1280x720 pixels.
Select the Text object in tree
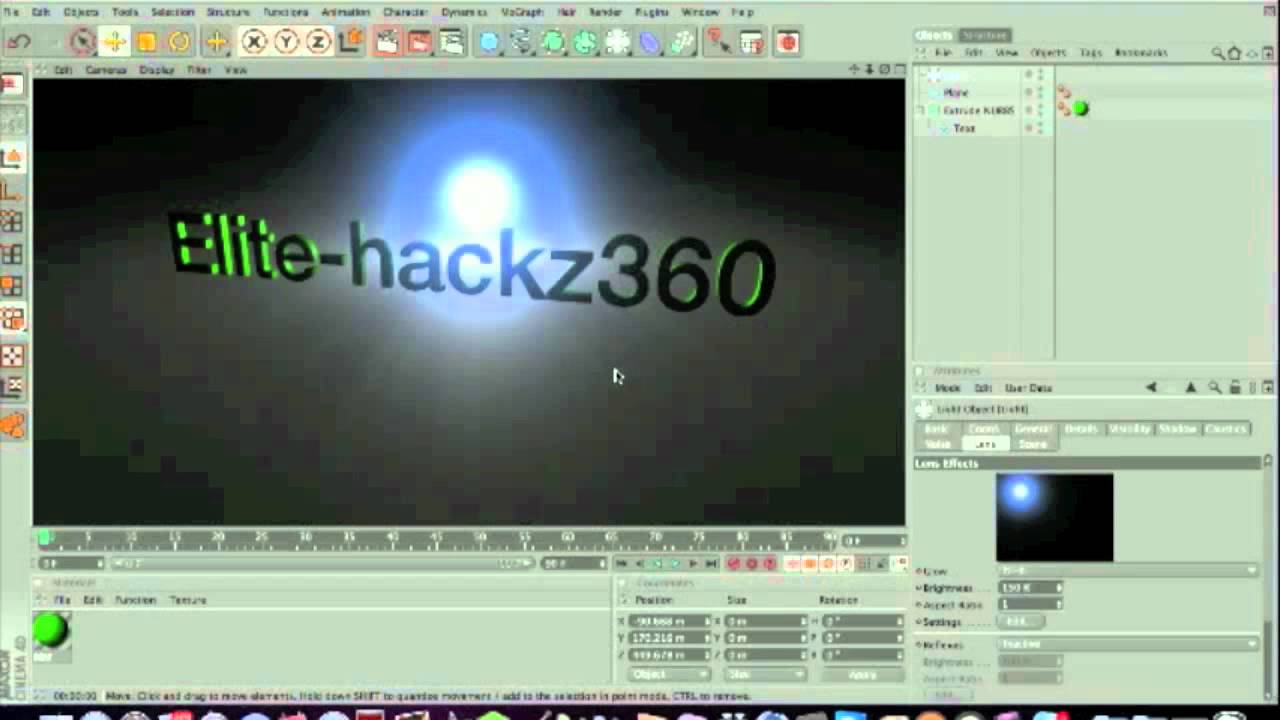[x=964, y=128]
